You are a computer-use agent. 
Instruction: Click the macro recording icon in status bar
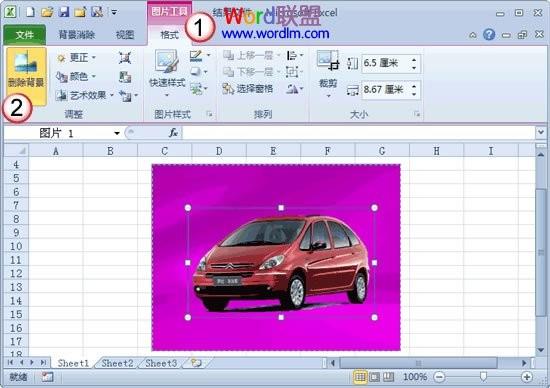(x=47, y=377)
